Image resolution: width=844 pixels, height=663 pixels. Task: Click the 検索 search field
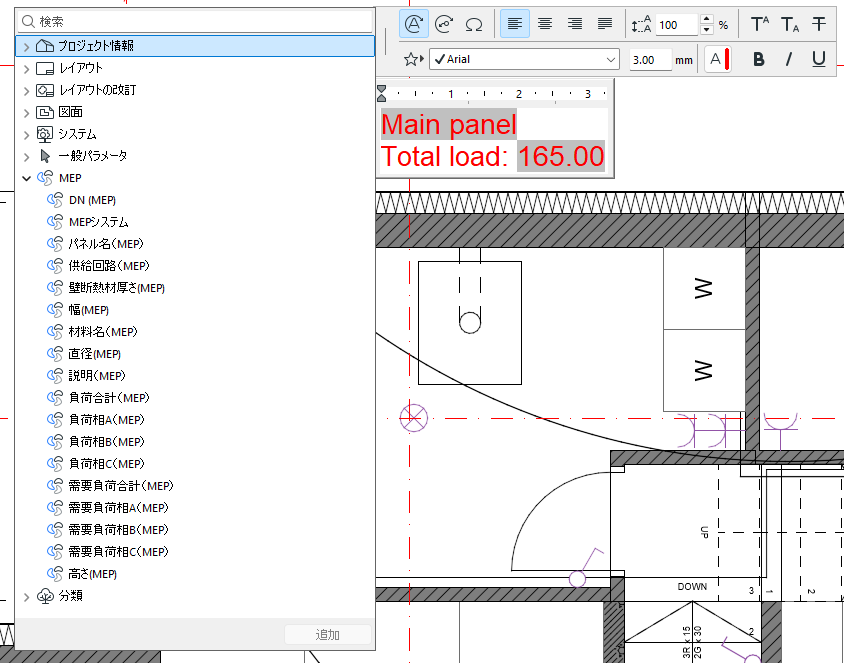click(x=195, y=22)
